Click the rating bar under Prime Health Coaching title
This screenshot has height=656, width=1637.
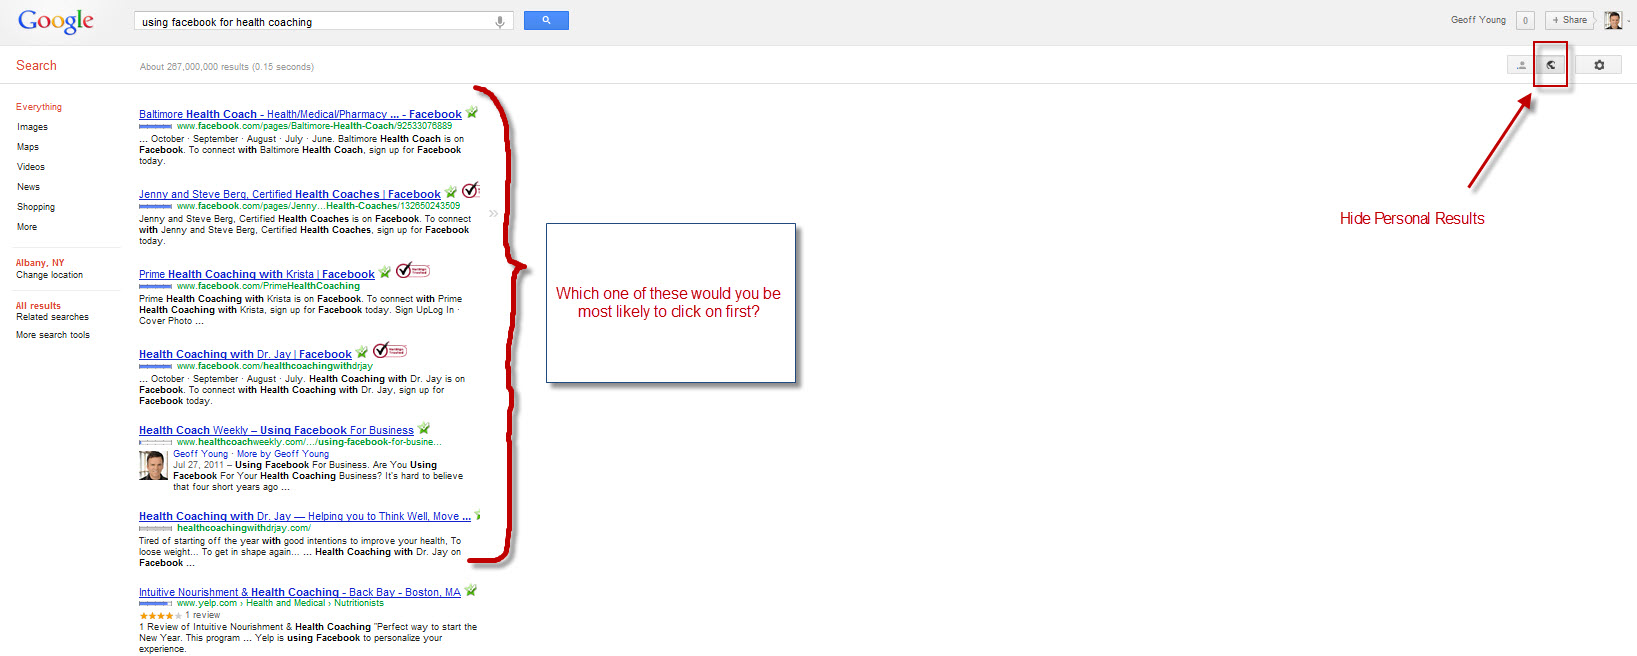pos(155,287)
